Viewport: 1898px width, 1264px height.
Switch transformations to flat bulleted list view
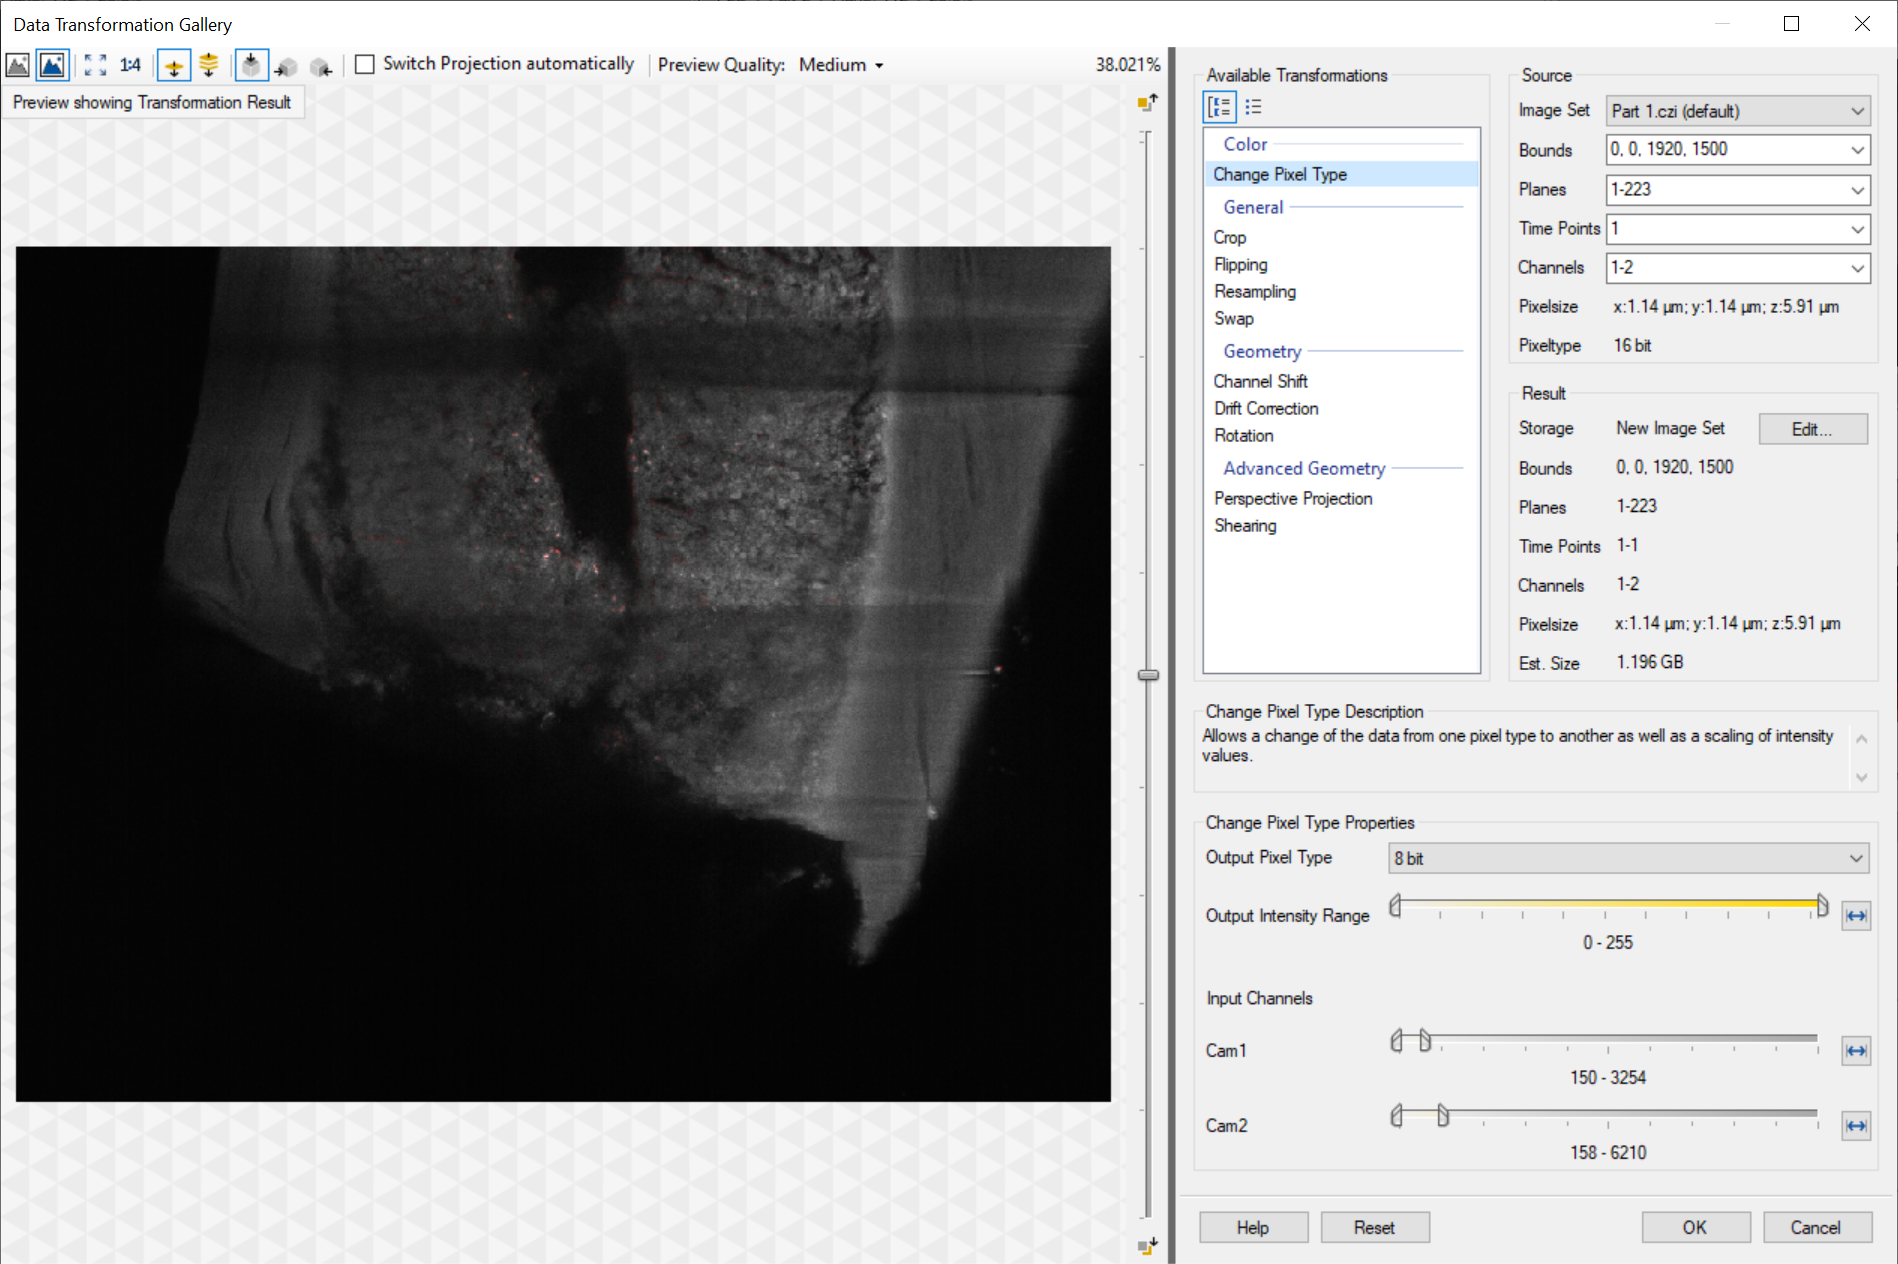1253,107
